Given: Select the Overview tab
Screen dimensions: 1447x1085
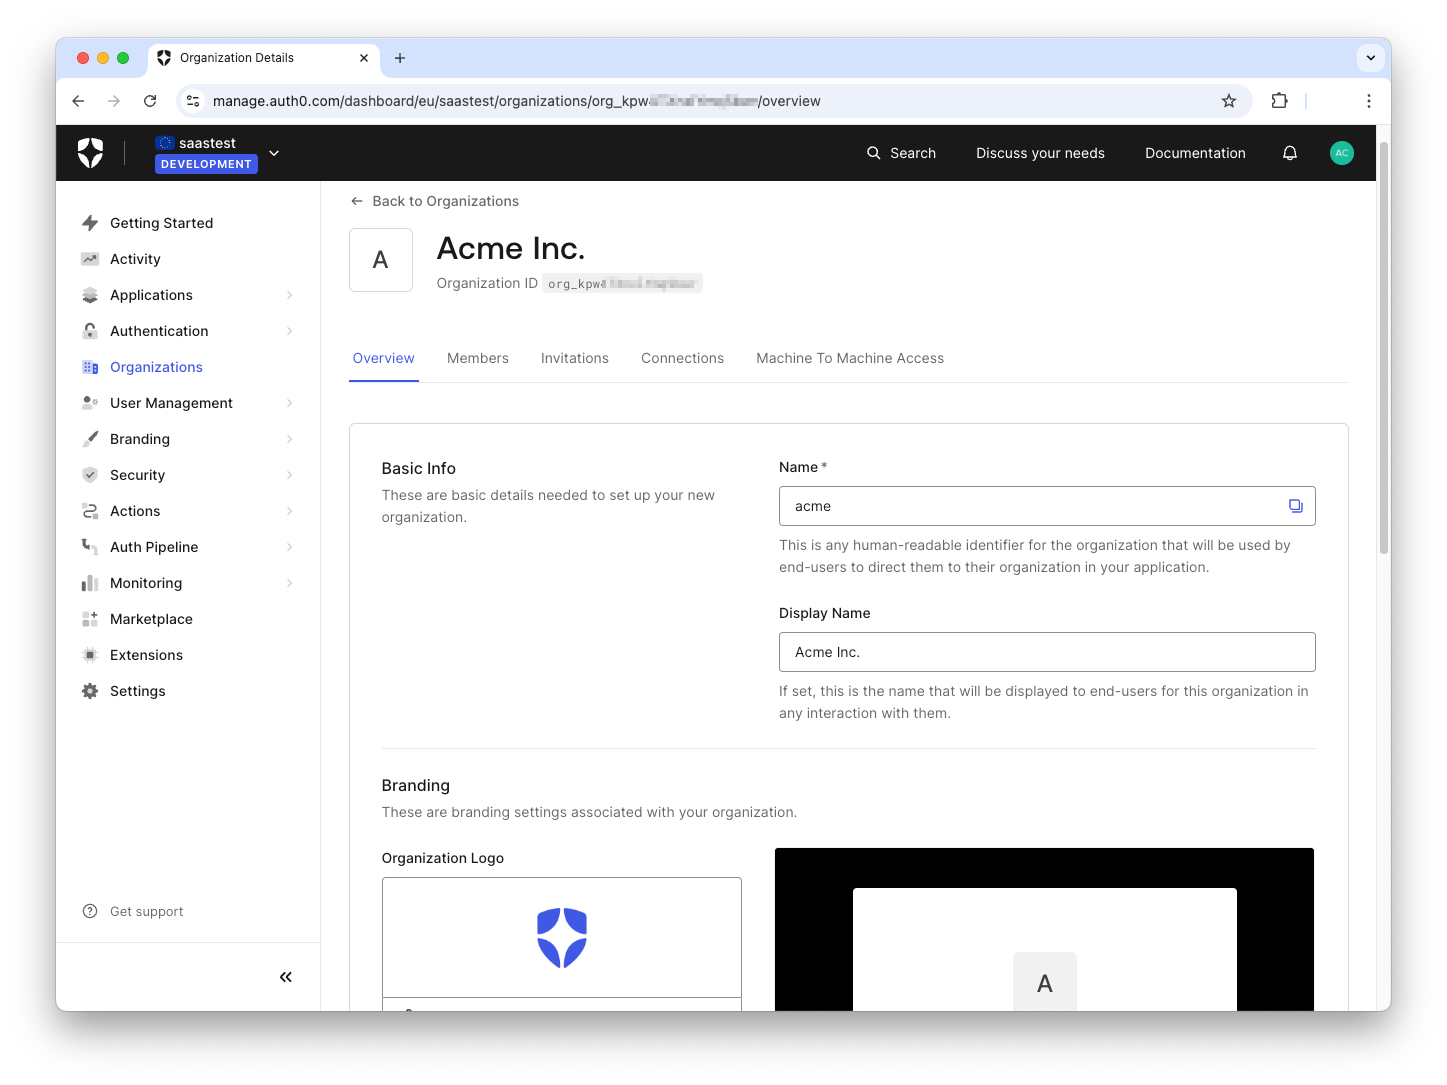Looking at the screenshot, I should [x=383, y=358].
